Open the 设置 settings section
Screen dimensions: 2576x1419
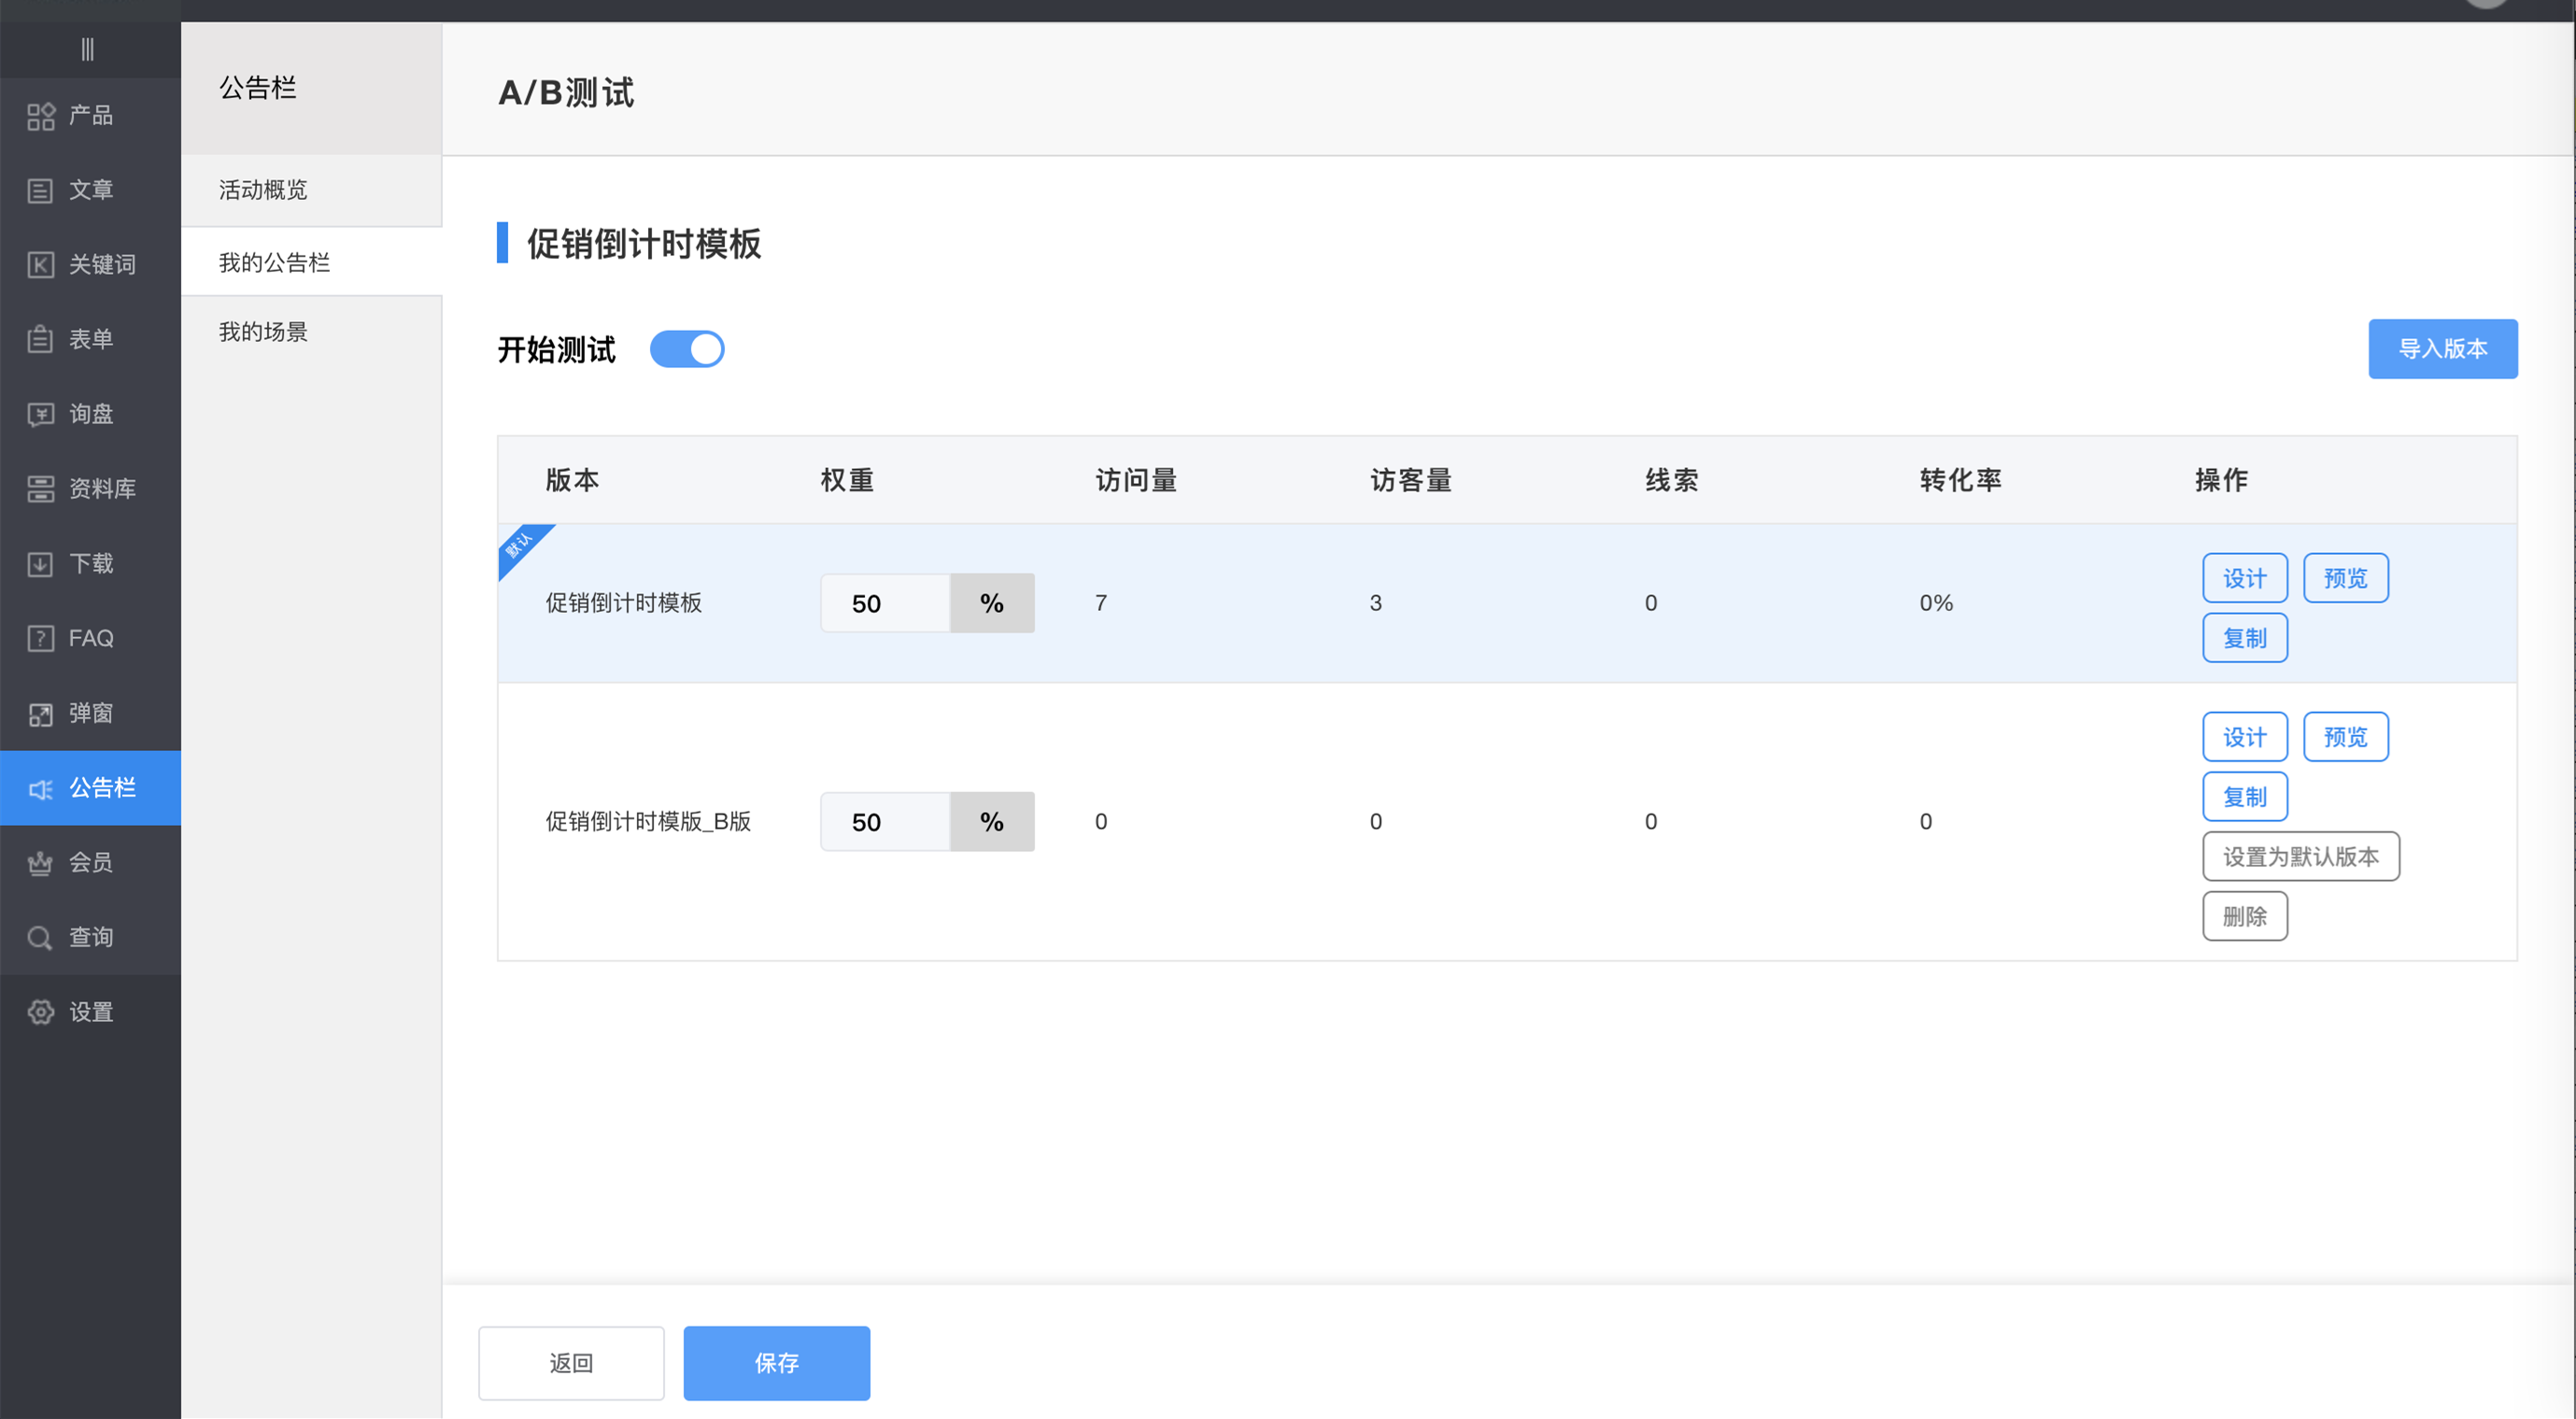point(90,1011)
